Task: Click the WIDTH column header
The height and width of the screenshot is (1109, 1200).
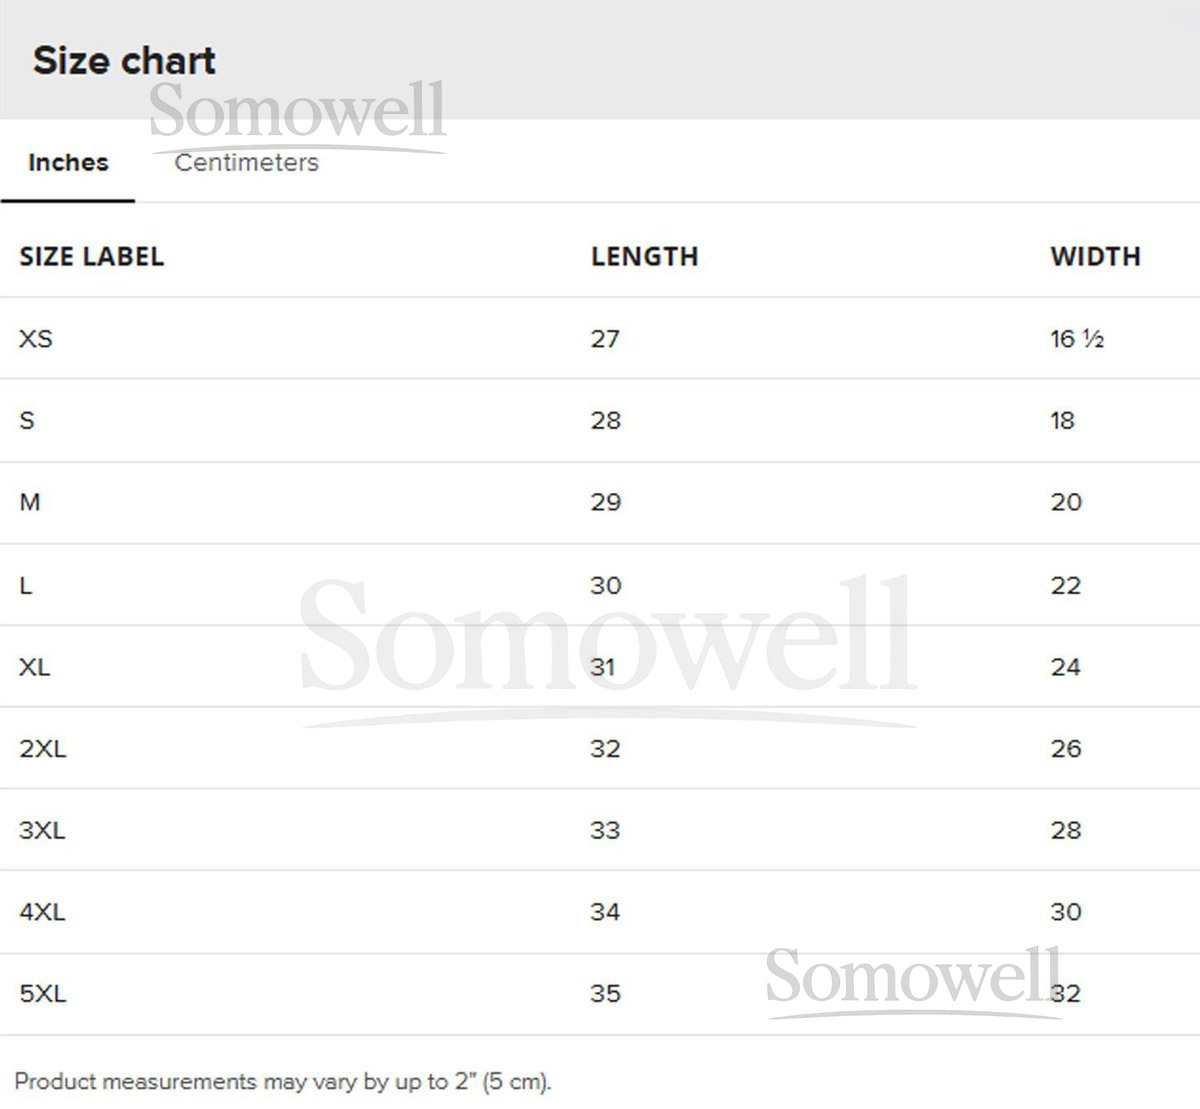Action: 1095,257
